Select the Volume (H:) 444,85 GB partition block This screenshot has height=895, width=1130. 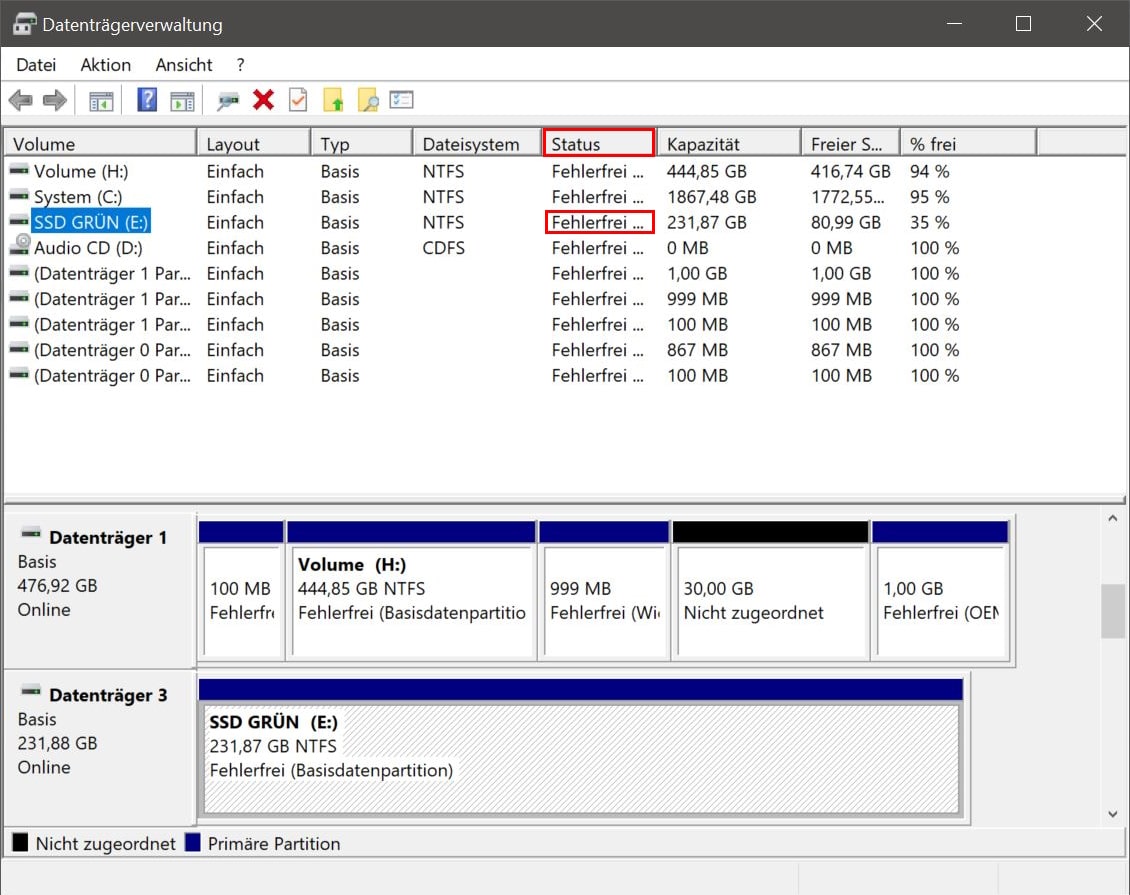[x=411, y=591]
